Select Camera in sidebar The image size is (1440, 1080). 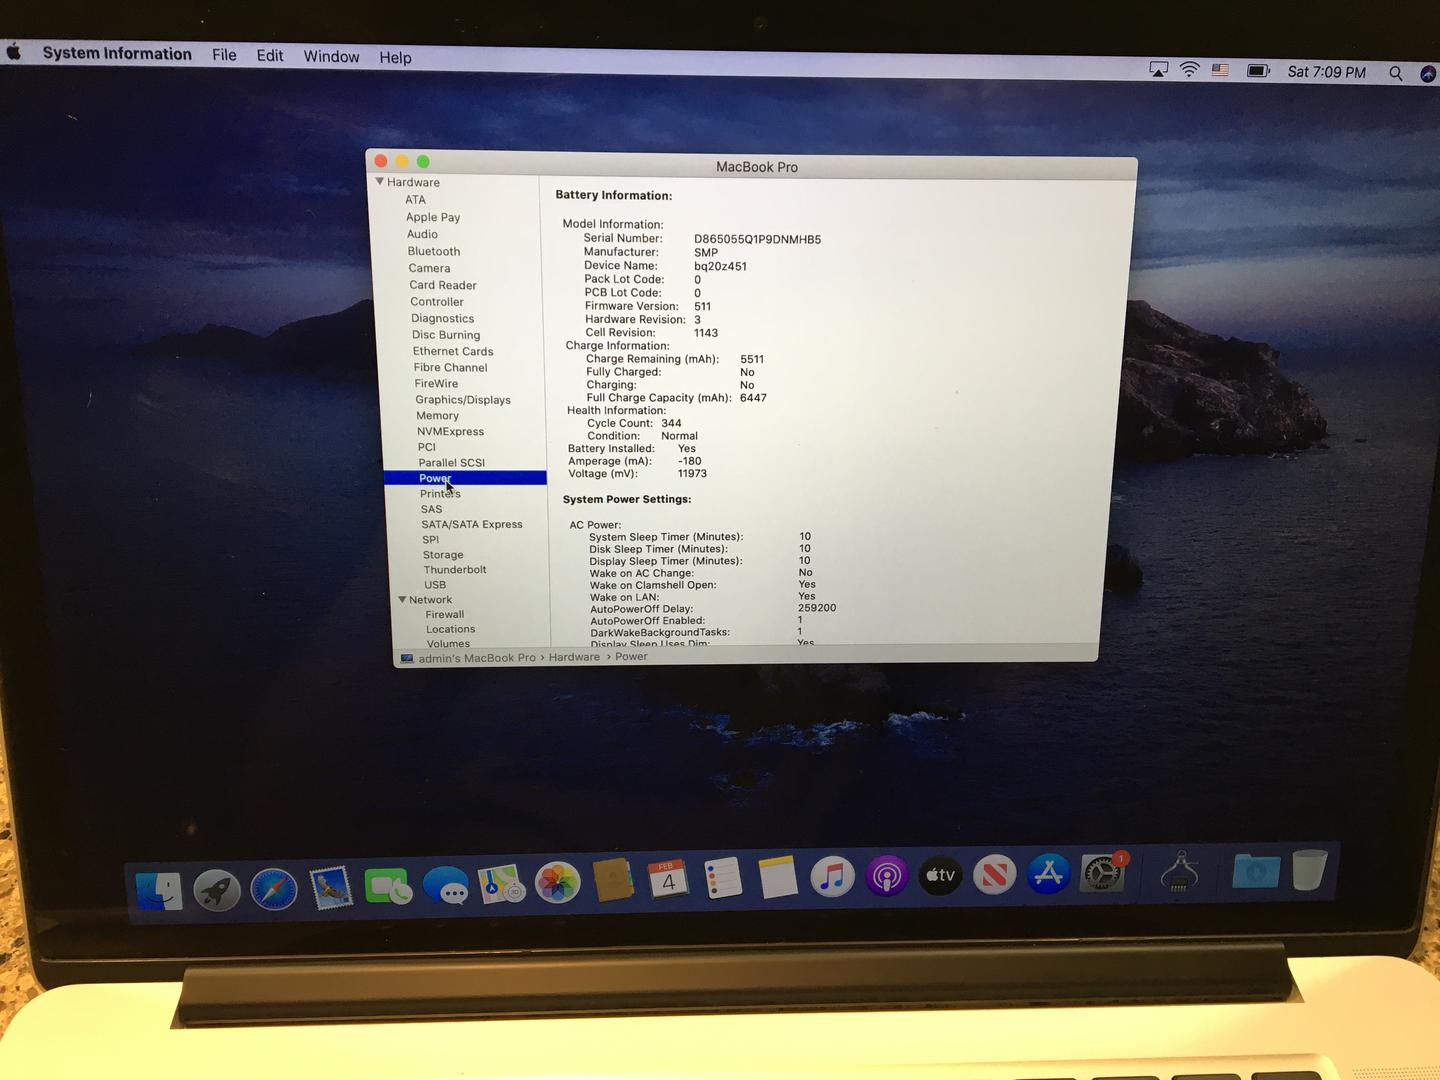click(x=429, y=268)
